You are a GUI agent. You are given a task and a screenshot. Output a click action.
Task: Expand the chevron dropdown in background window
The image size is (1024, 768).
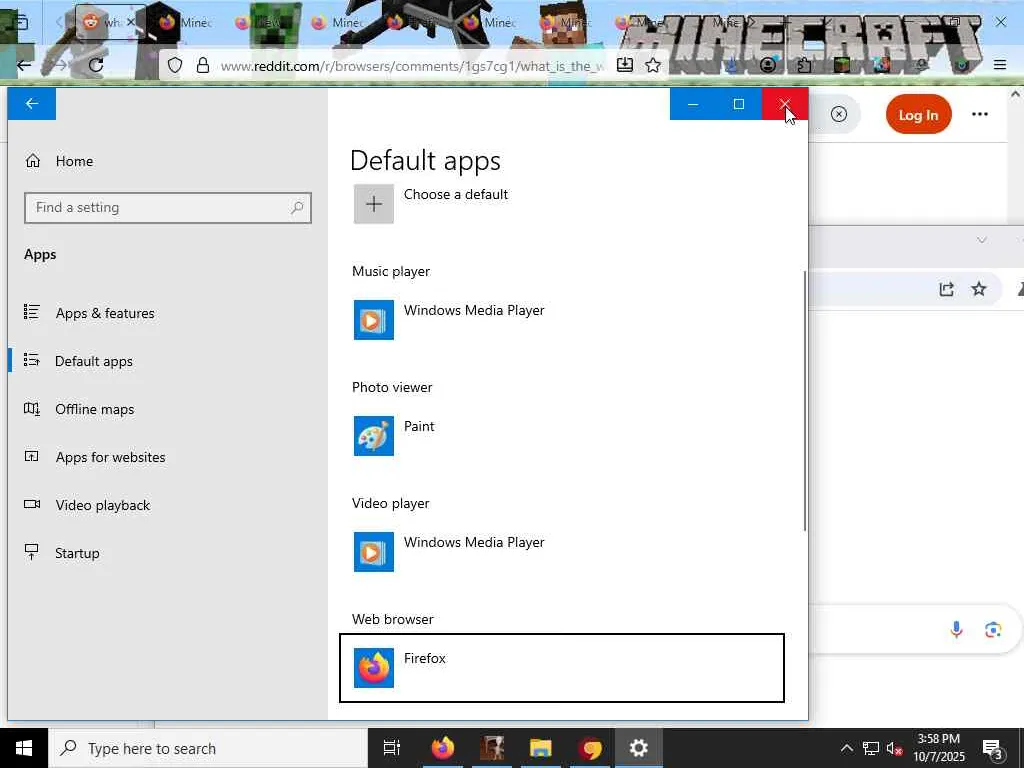[x=982, y=240]
